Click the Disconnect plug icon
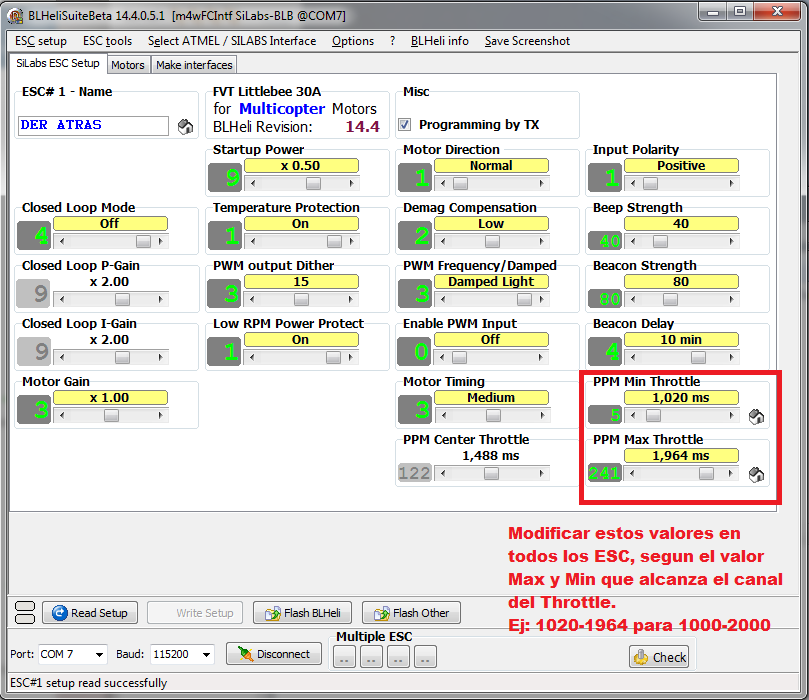Viewport: 809px width, 700px height. (246, 654)
